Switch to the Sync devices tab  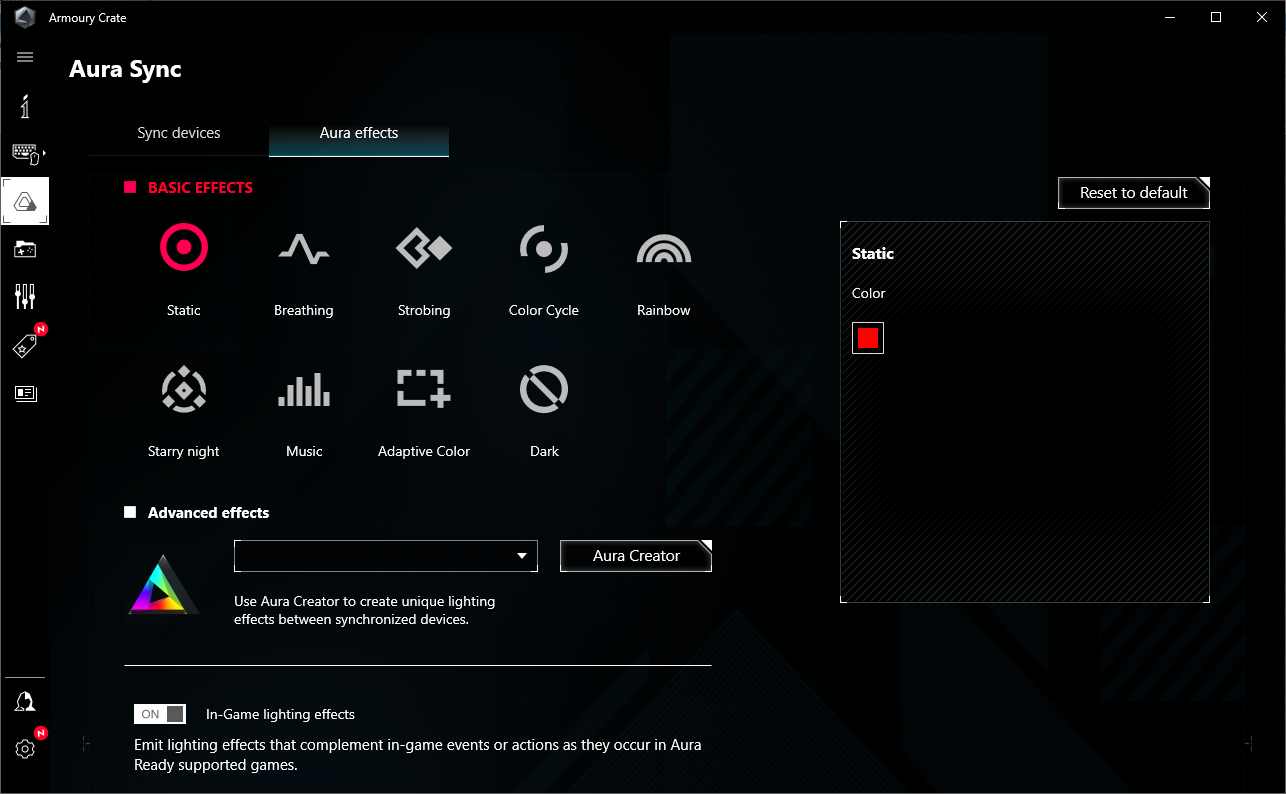179,133
